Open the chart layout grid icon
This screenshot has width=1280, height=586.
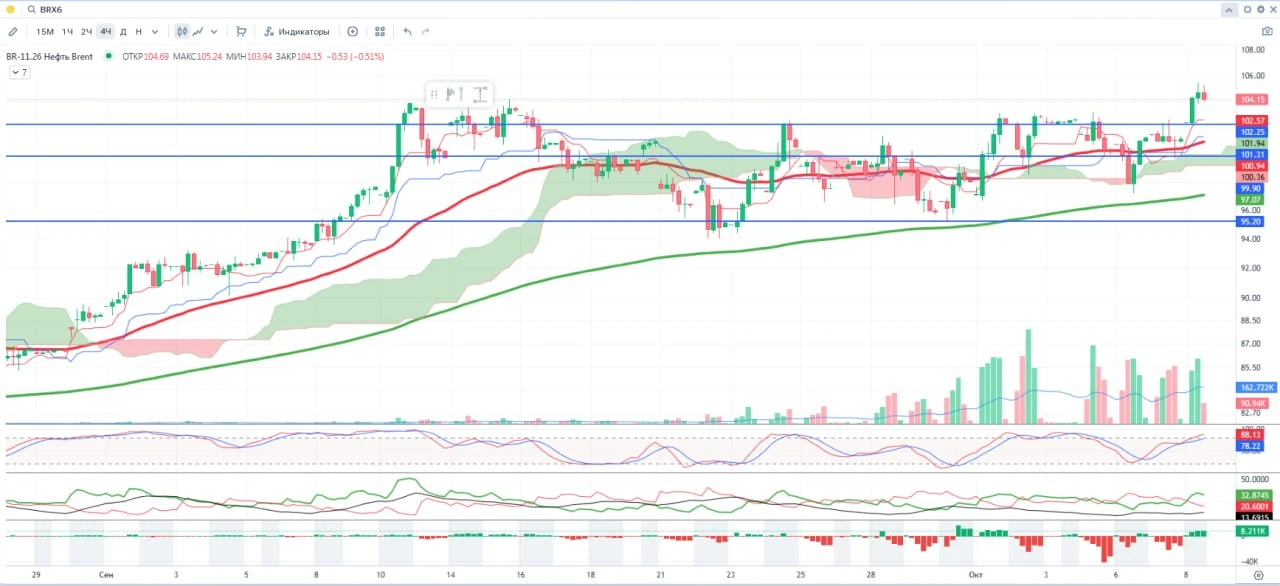click(x=380, y=31)
